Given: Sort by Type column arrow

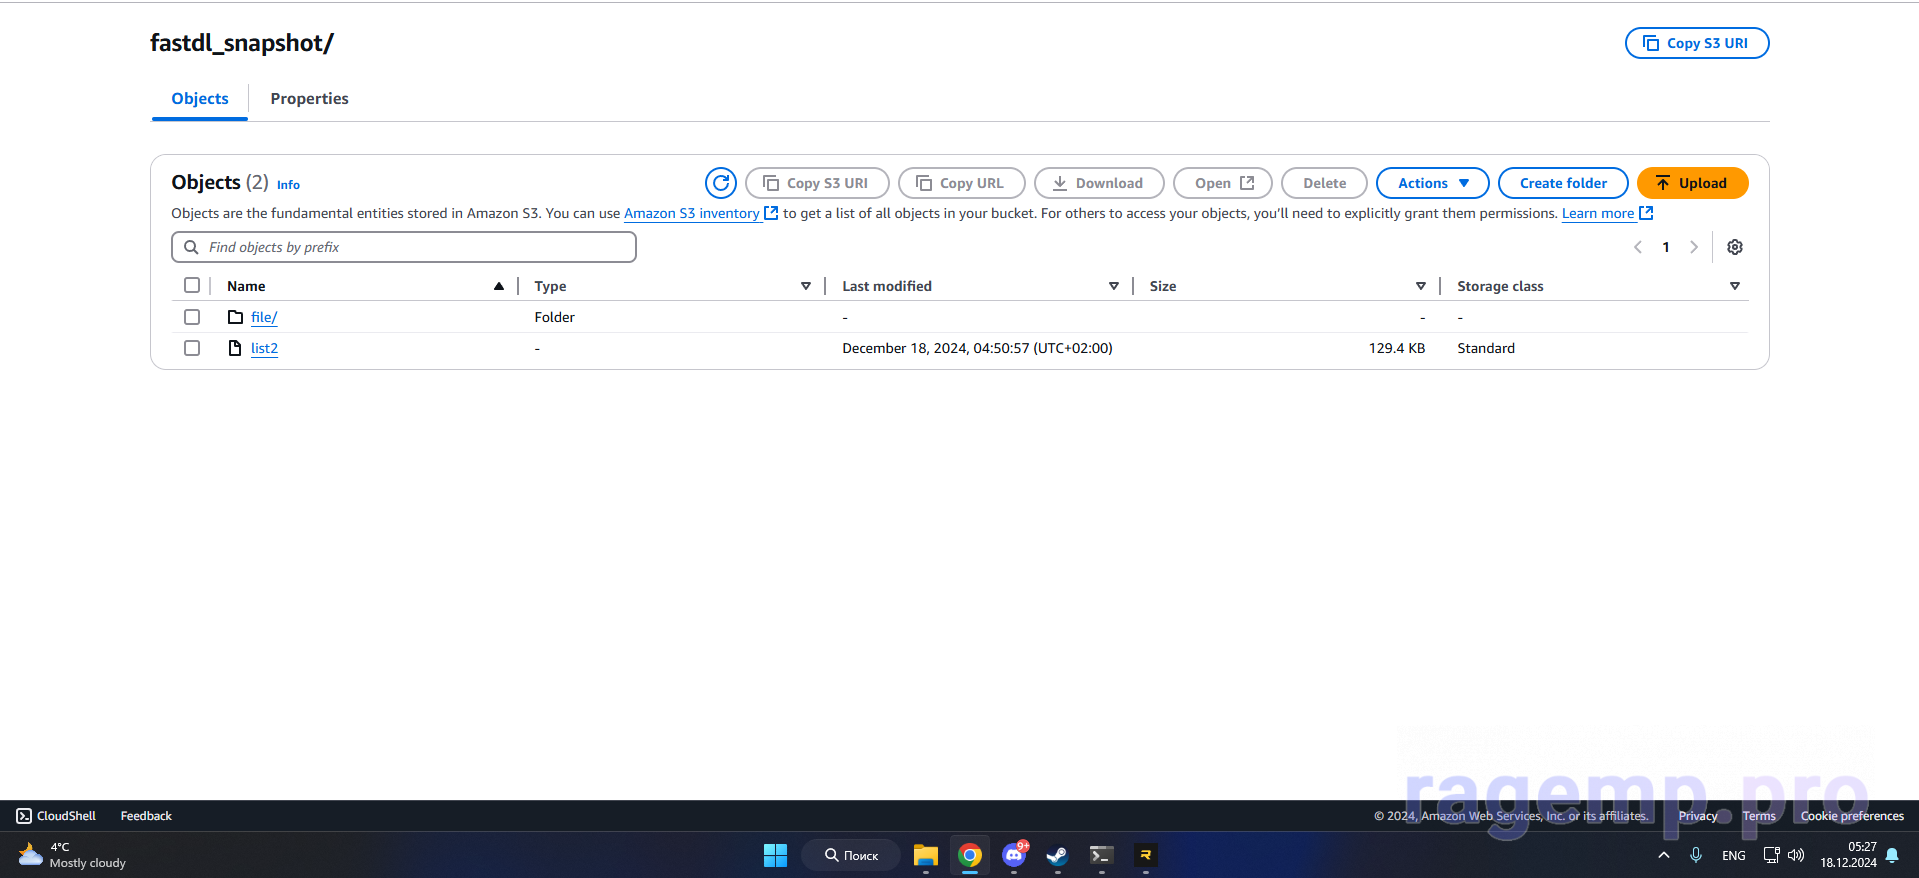Looking at the screenshot, I should [x=805, y=286].
